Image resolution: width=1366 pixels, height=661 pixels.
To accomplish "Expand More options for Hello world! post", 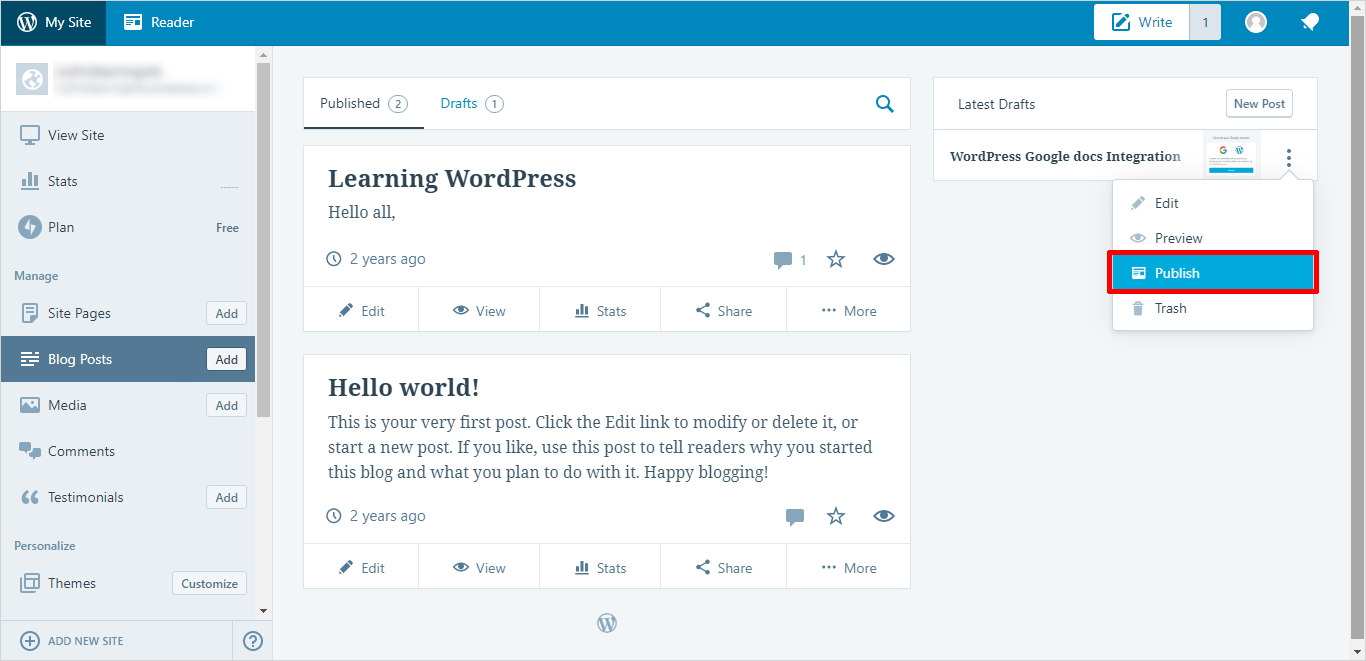I will point(848,568).
